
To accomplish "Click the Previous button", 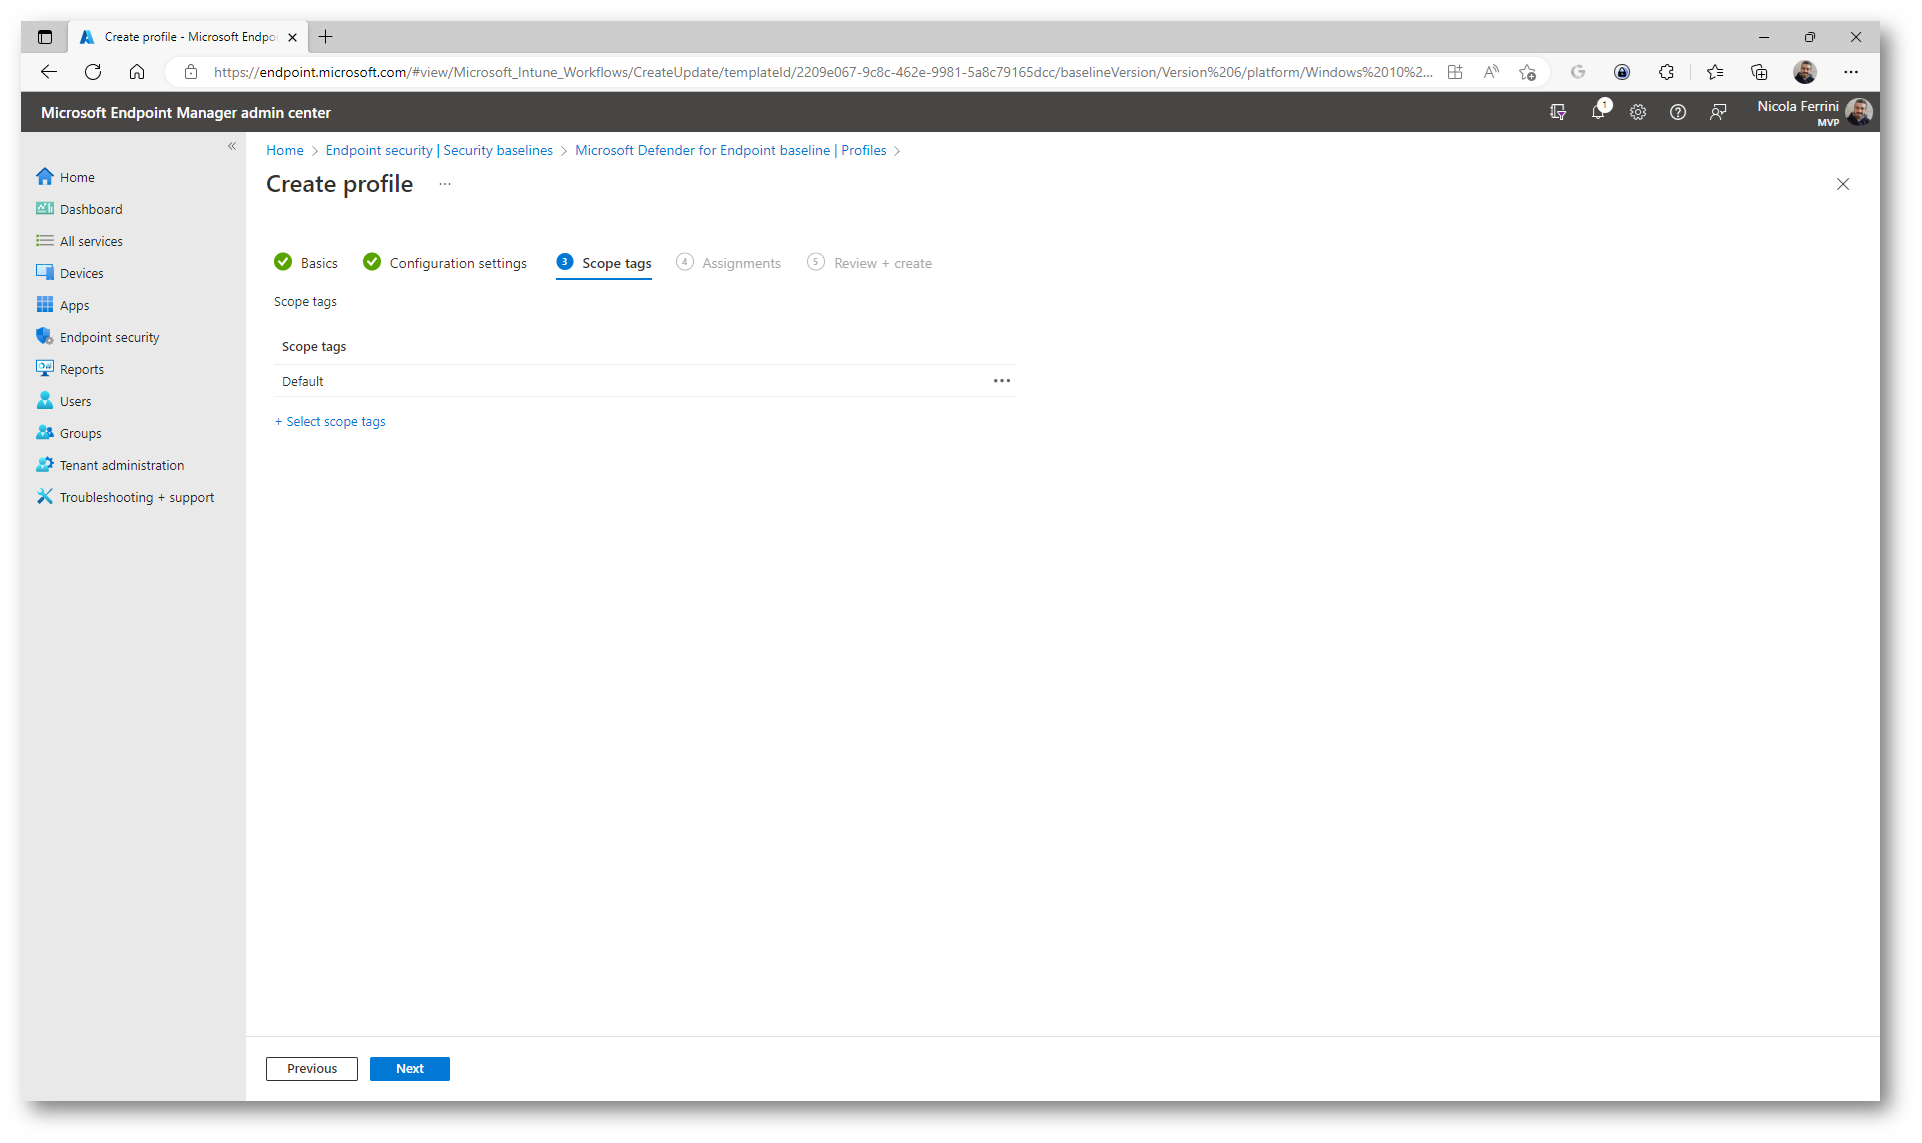I will [312, 1069].
